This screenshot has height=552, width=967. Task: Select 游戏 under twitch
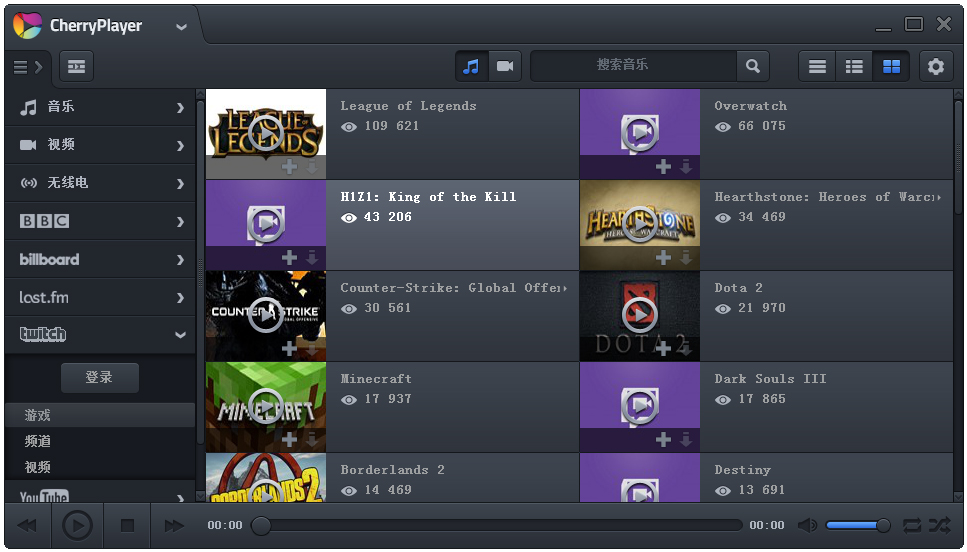[101, 415]
